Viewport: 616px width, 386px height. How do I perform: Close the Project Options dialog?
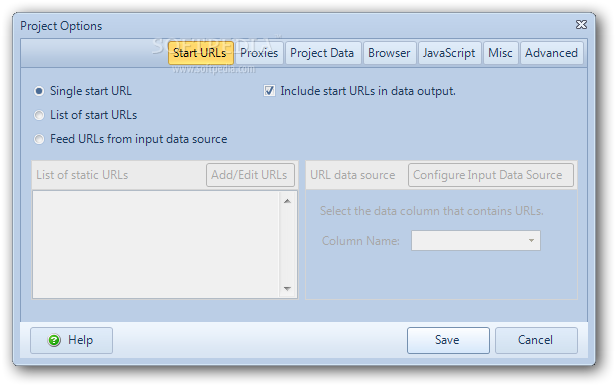point(581,25)
